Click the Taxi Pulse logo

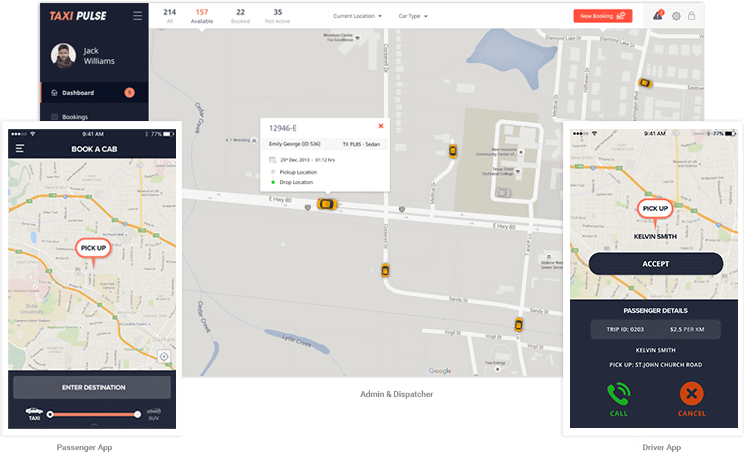[x=78, y=16]
